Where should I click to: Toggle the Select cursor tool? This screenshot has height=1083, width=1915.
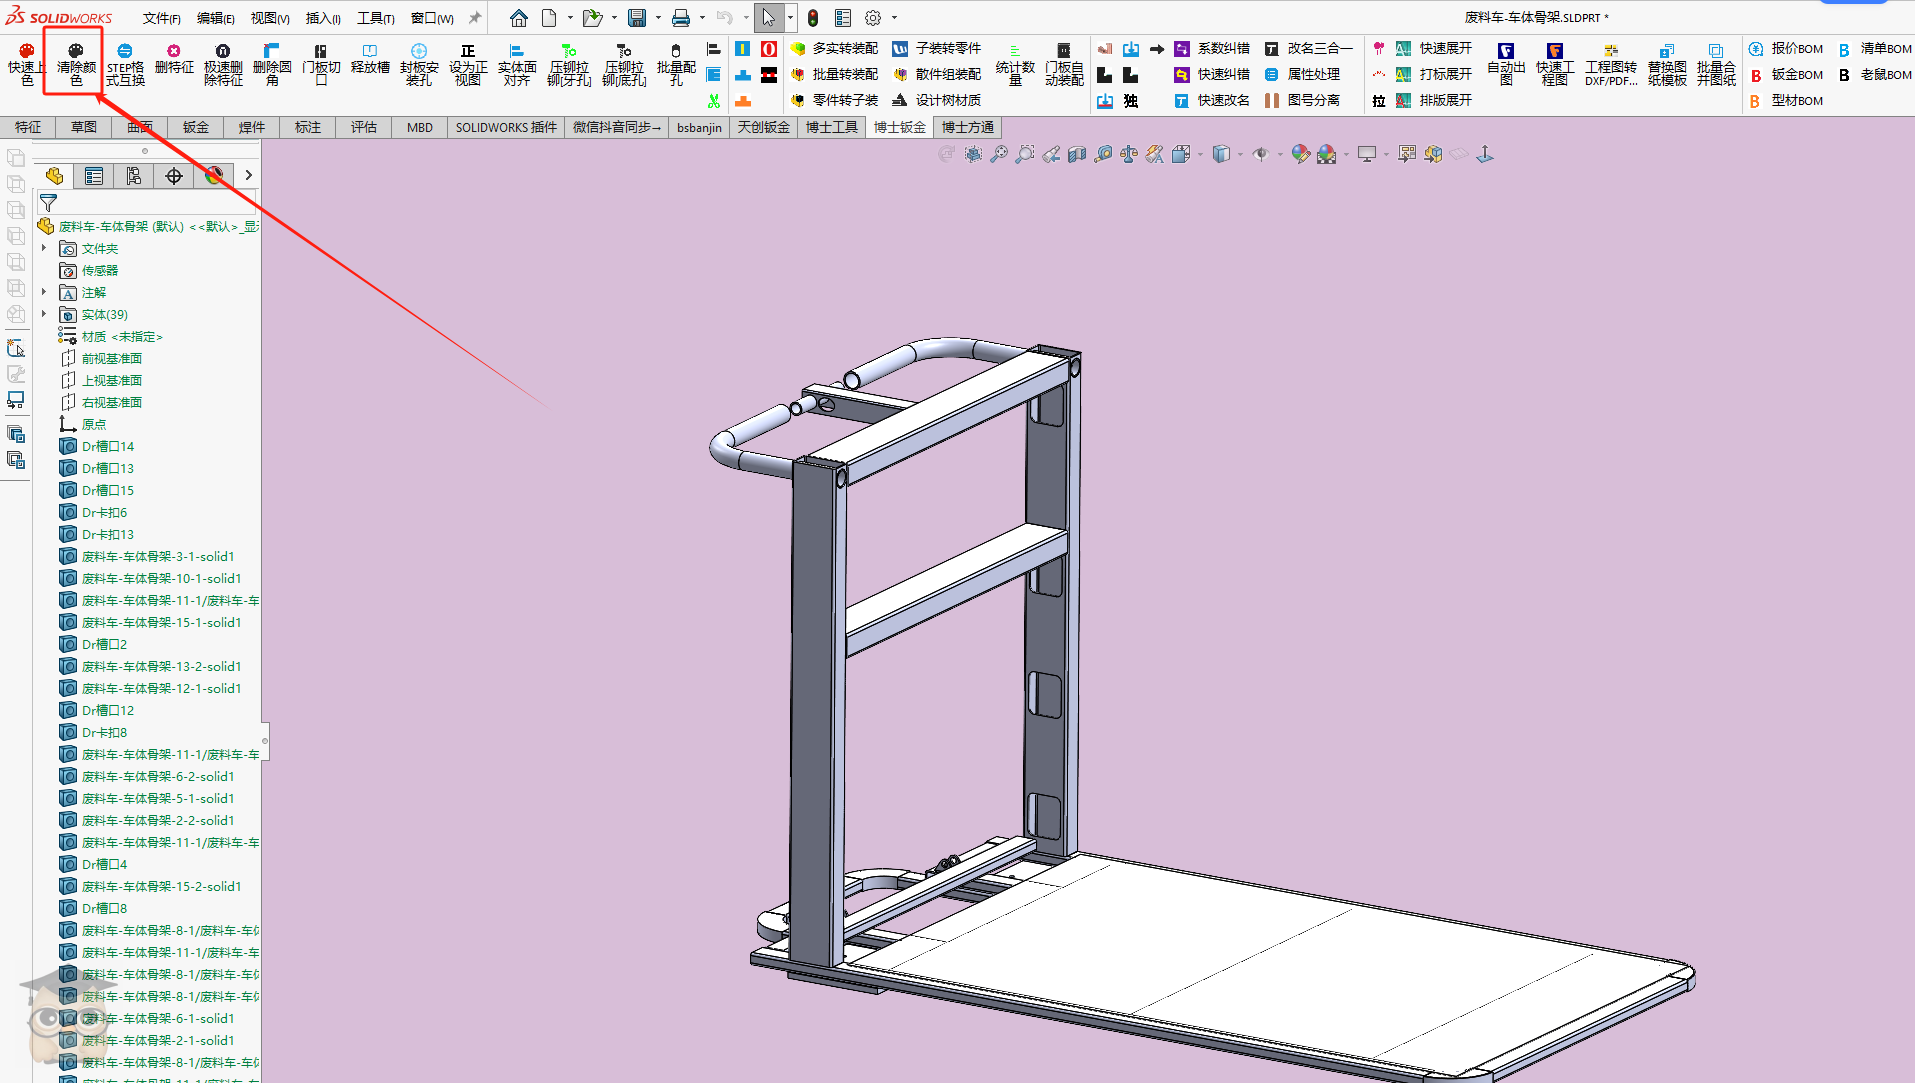point(768,18)
